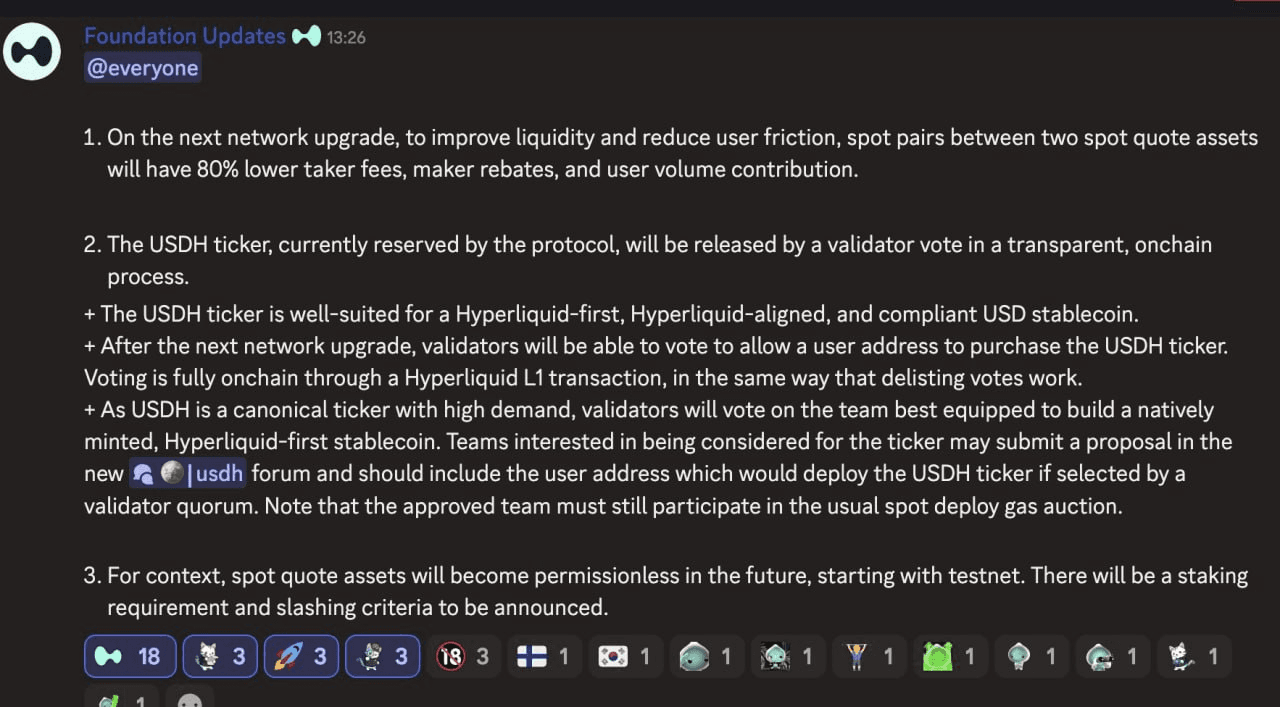The image size is (1280, 707).
Task: Toggle the dancing cat reaction beside the rocket
Action: click(382, 656)
